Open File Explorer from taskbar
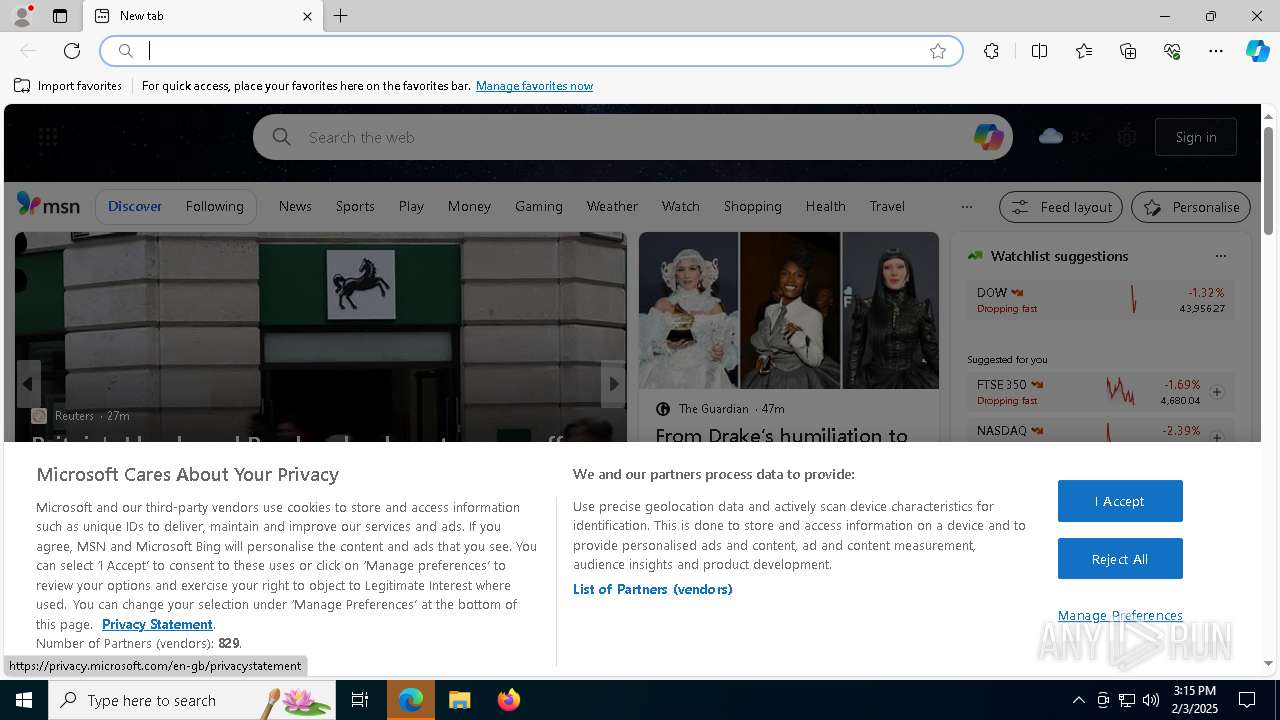 coord(459,700)
